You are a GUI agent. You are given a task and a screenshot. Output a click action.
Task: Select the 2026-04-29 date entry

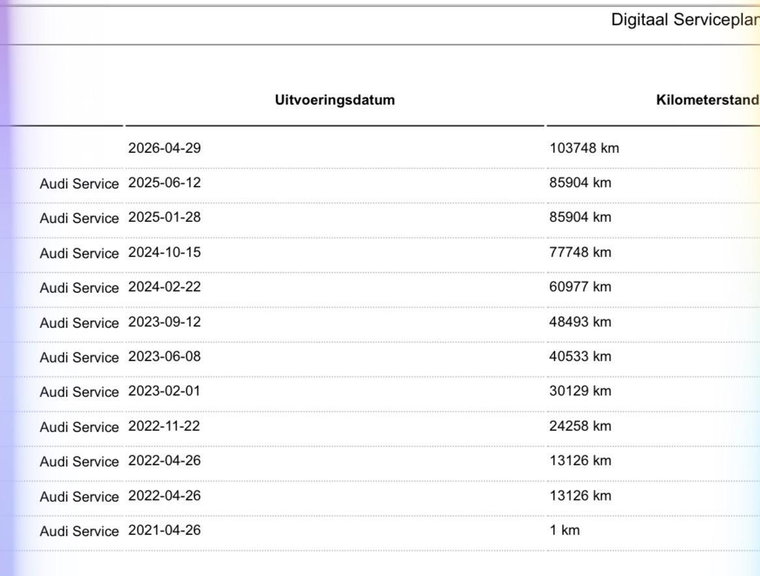coord(164,148)
